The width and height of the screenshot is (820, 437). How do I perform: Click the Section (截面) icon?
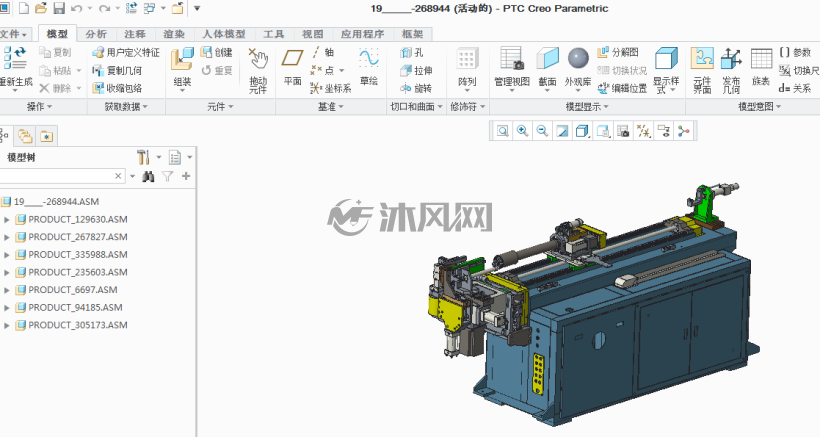548,59
